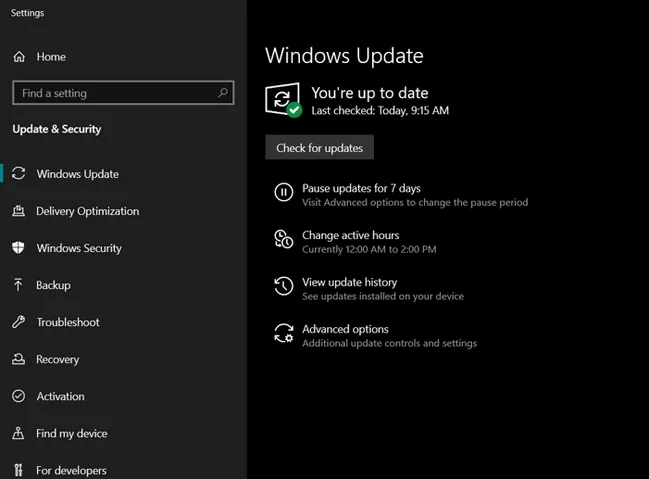This screenshot has width=649, height=479.
Task: Click the active hours clock icon
Action: [284, 239]
